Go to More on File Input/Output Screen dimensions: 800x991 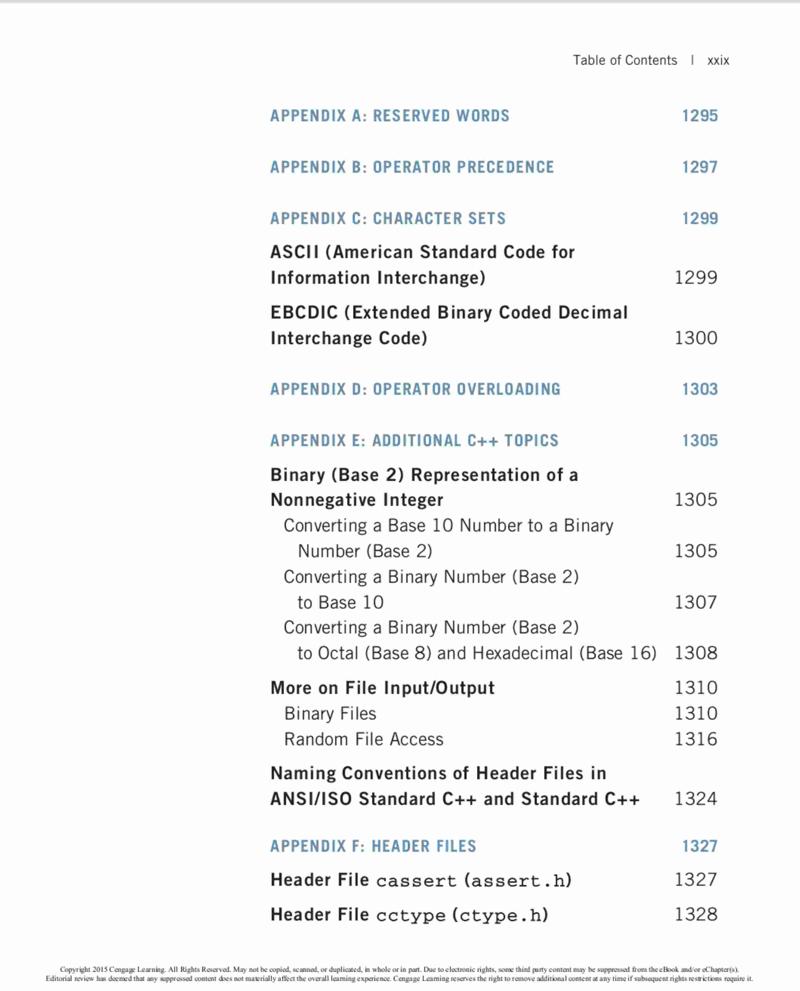(x=382, y=688)
